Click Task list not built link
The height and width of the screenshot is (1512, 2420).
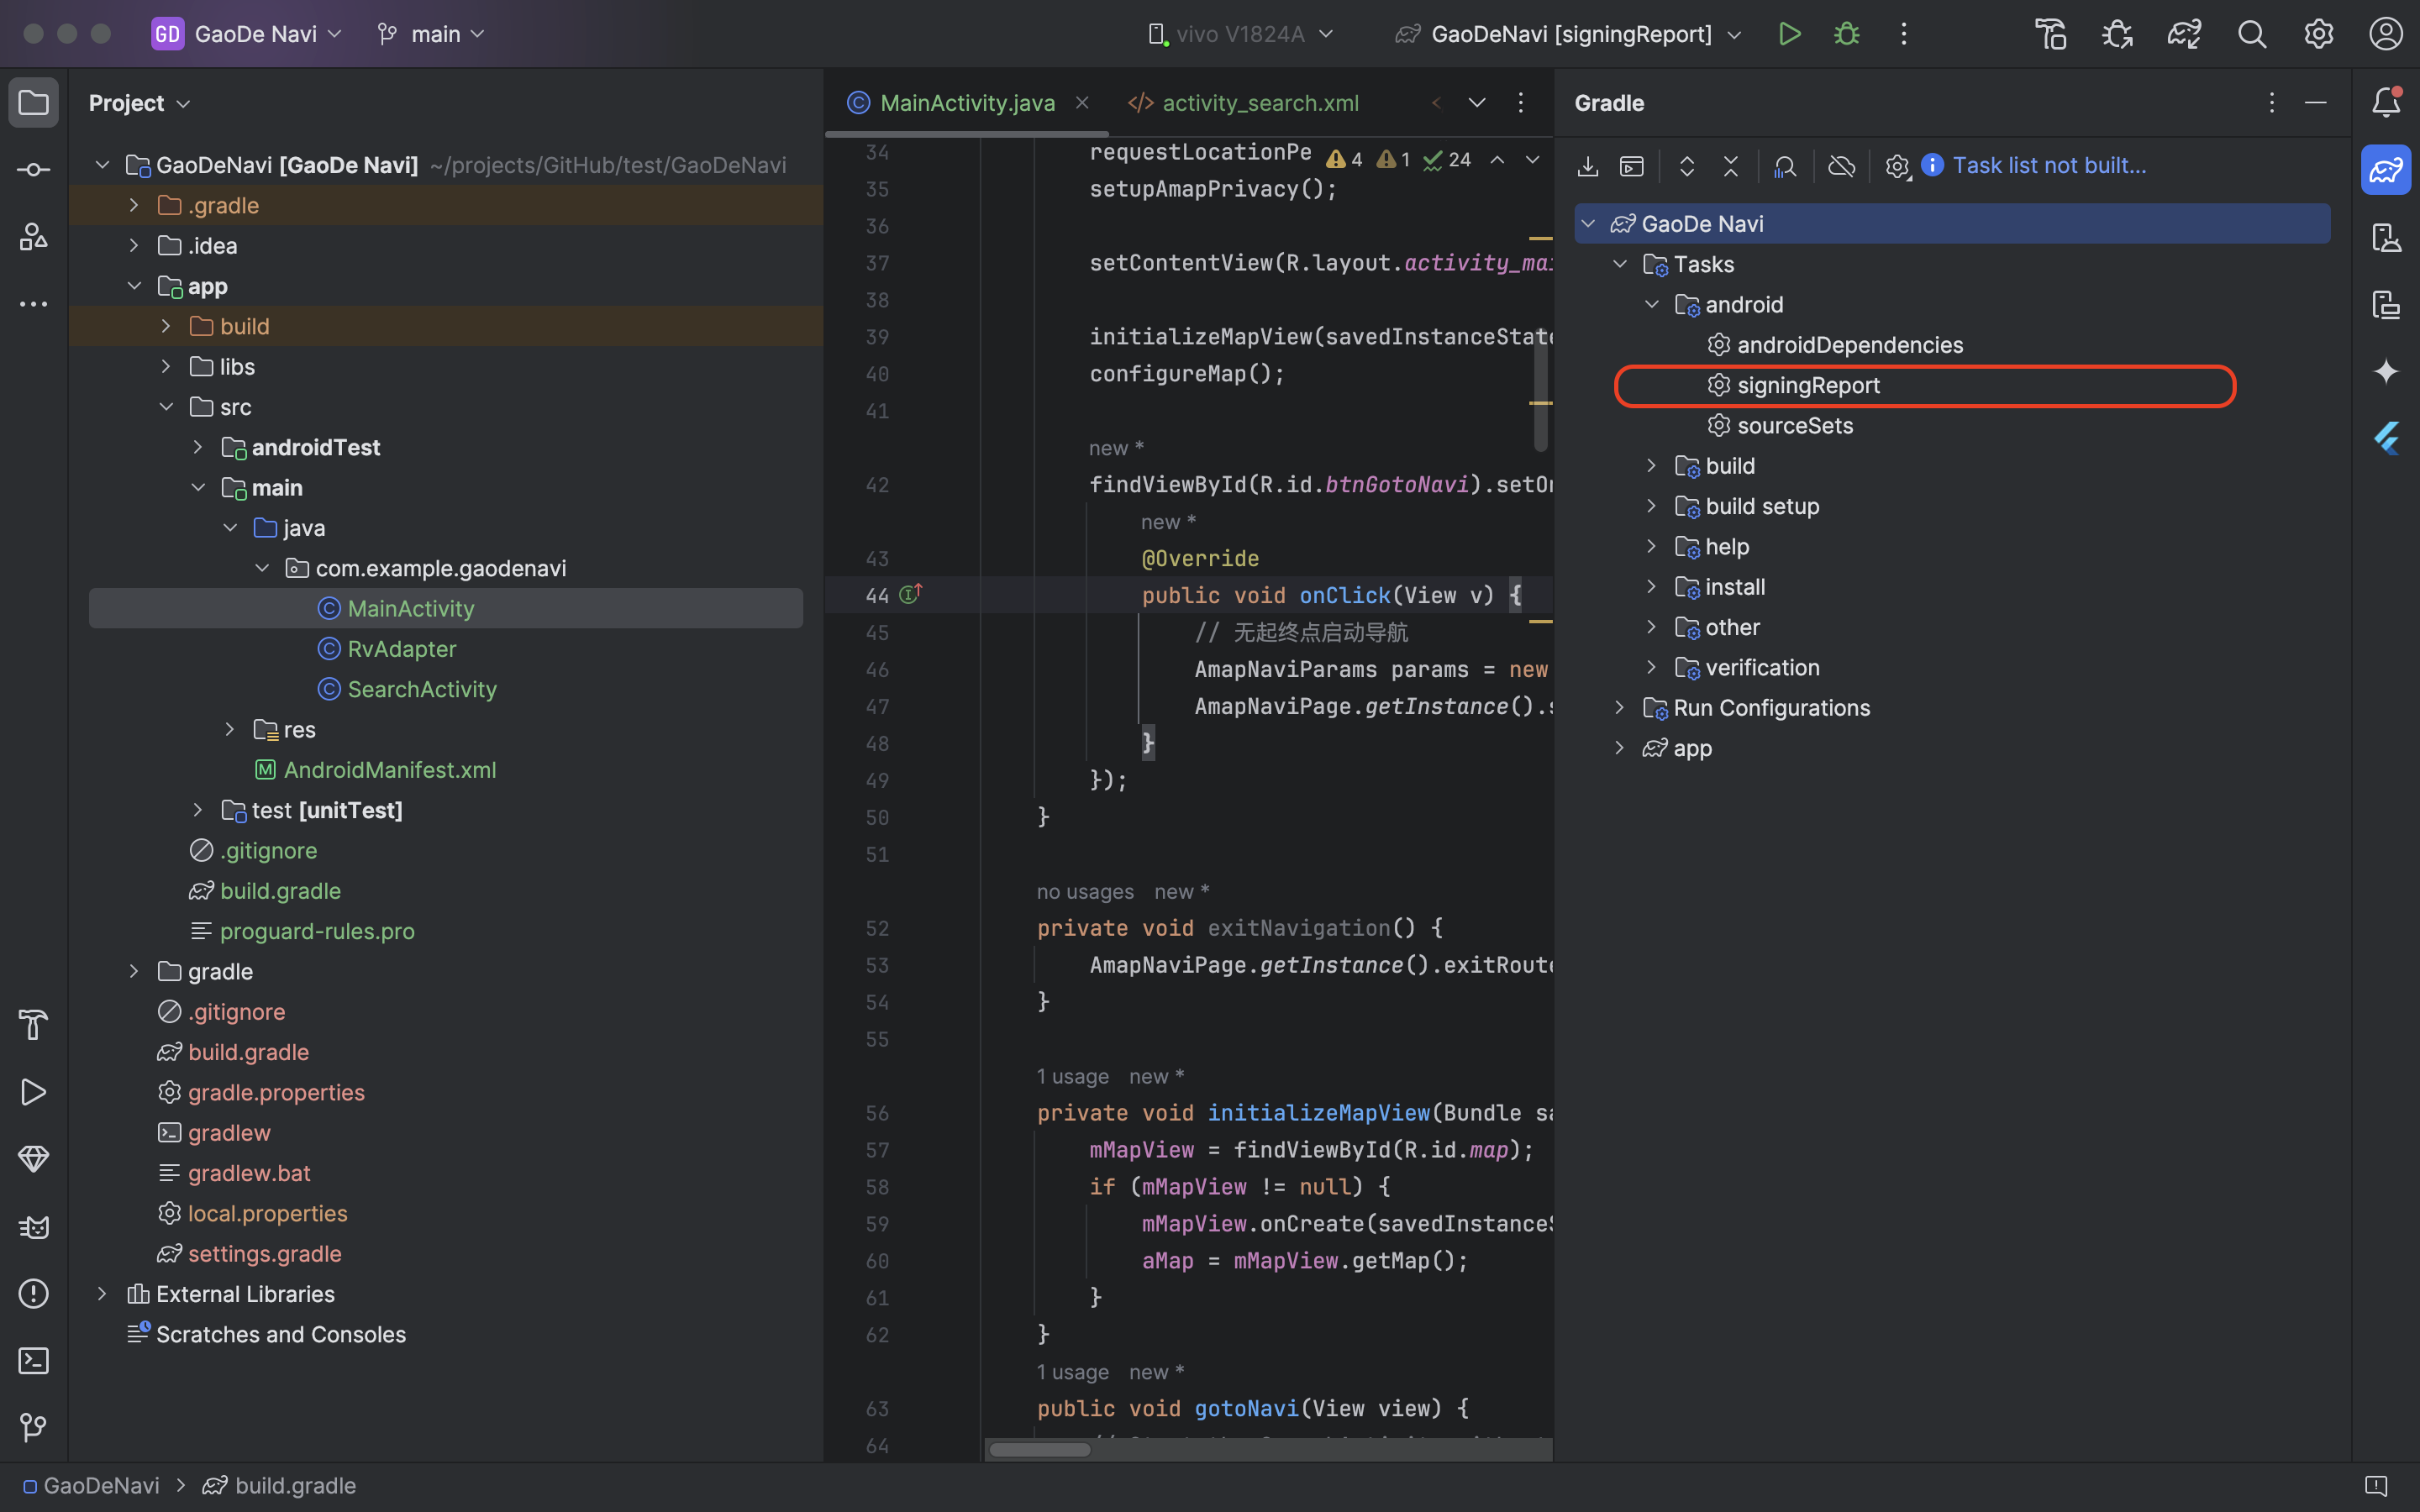click(x=2049, y=166)
